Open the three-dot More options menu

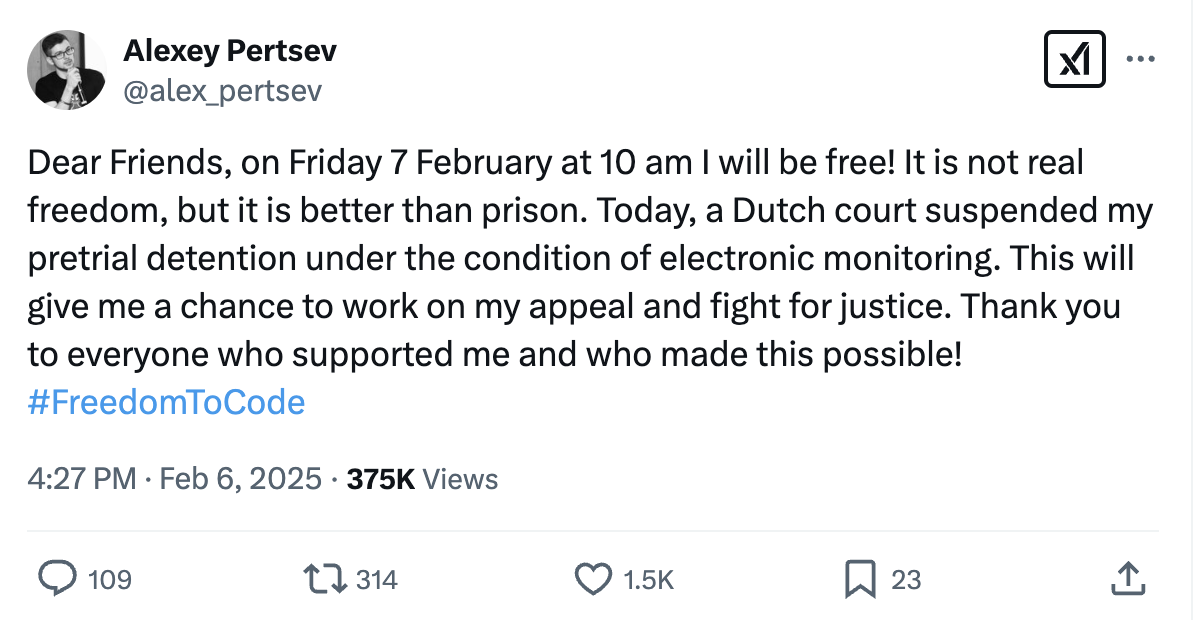pos(1140,58)
